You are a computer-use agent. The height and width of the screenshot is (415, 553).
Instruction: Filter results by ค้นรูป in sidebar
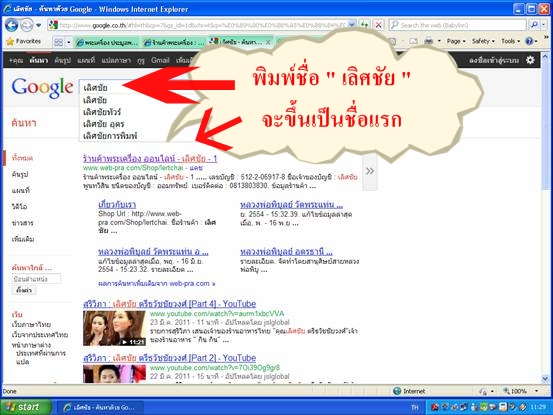[x=20, y=174]
